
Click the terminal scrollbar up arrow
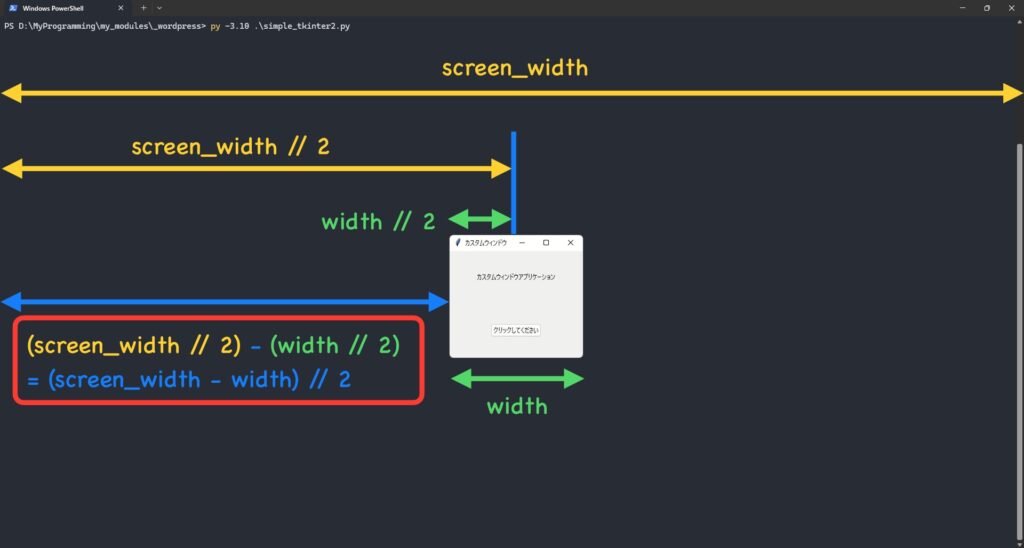pyautogui.click(x=1019, y=21)
